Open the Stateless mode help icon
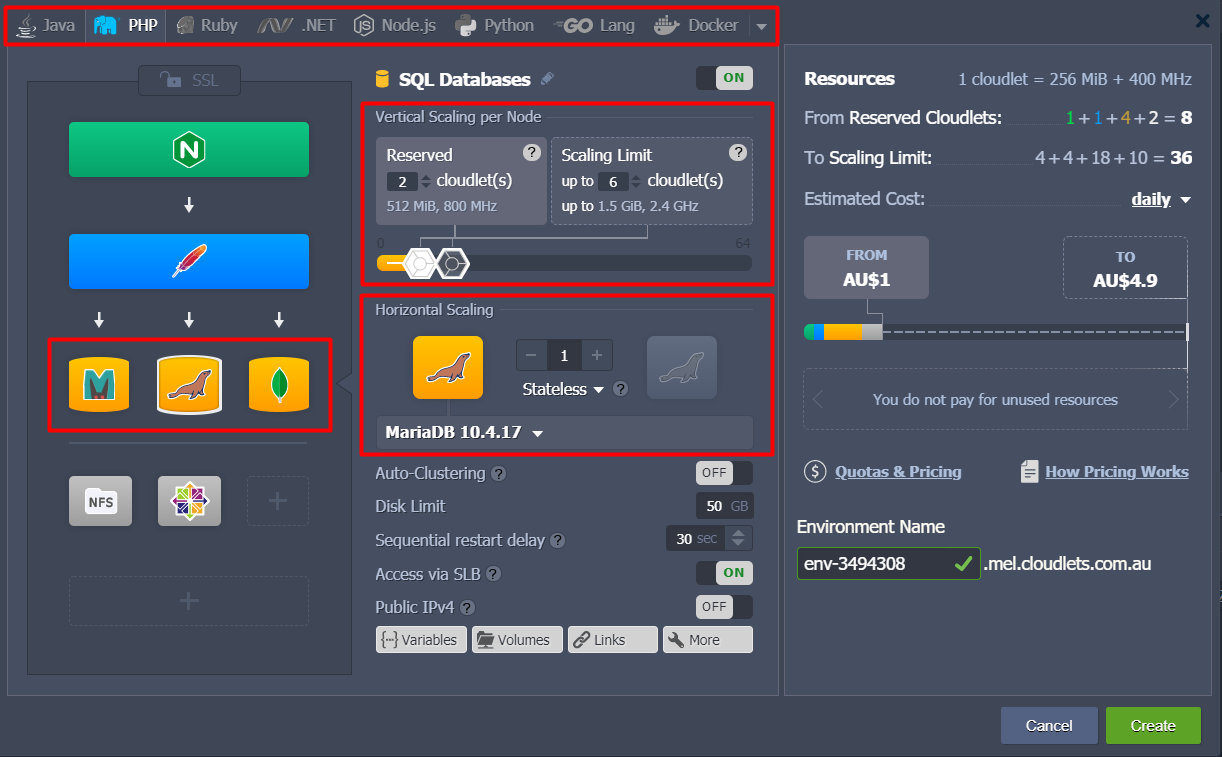The width and height of the screenshot is (1222, 757). point(621,389)
